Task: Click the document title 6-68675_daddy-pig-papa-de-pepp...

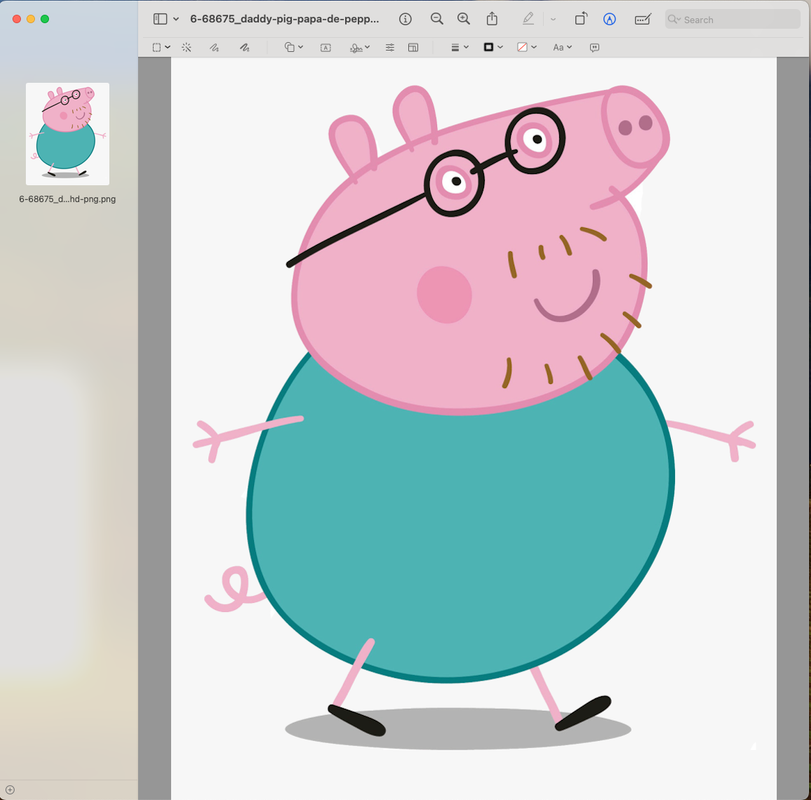Action: pos(284,19)
